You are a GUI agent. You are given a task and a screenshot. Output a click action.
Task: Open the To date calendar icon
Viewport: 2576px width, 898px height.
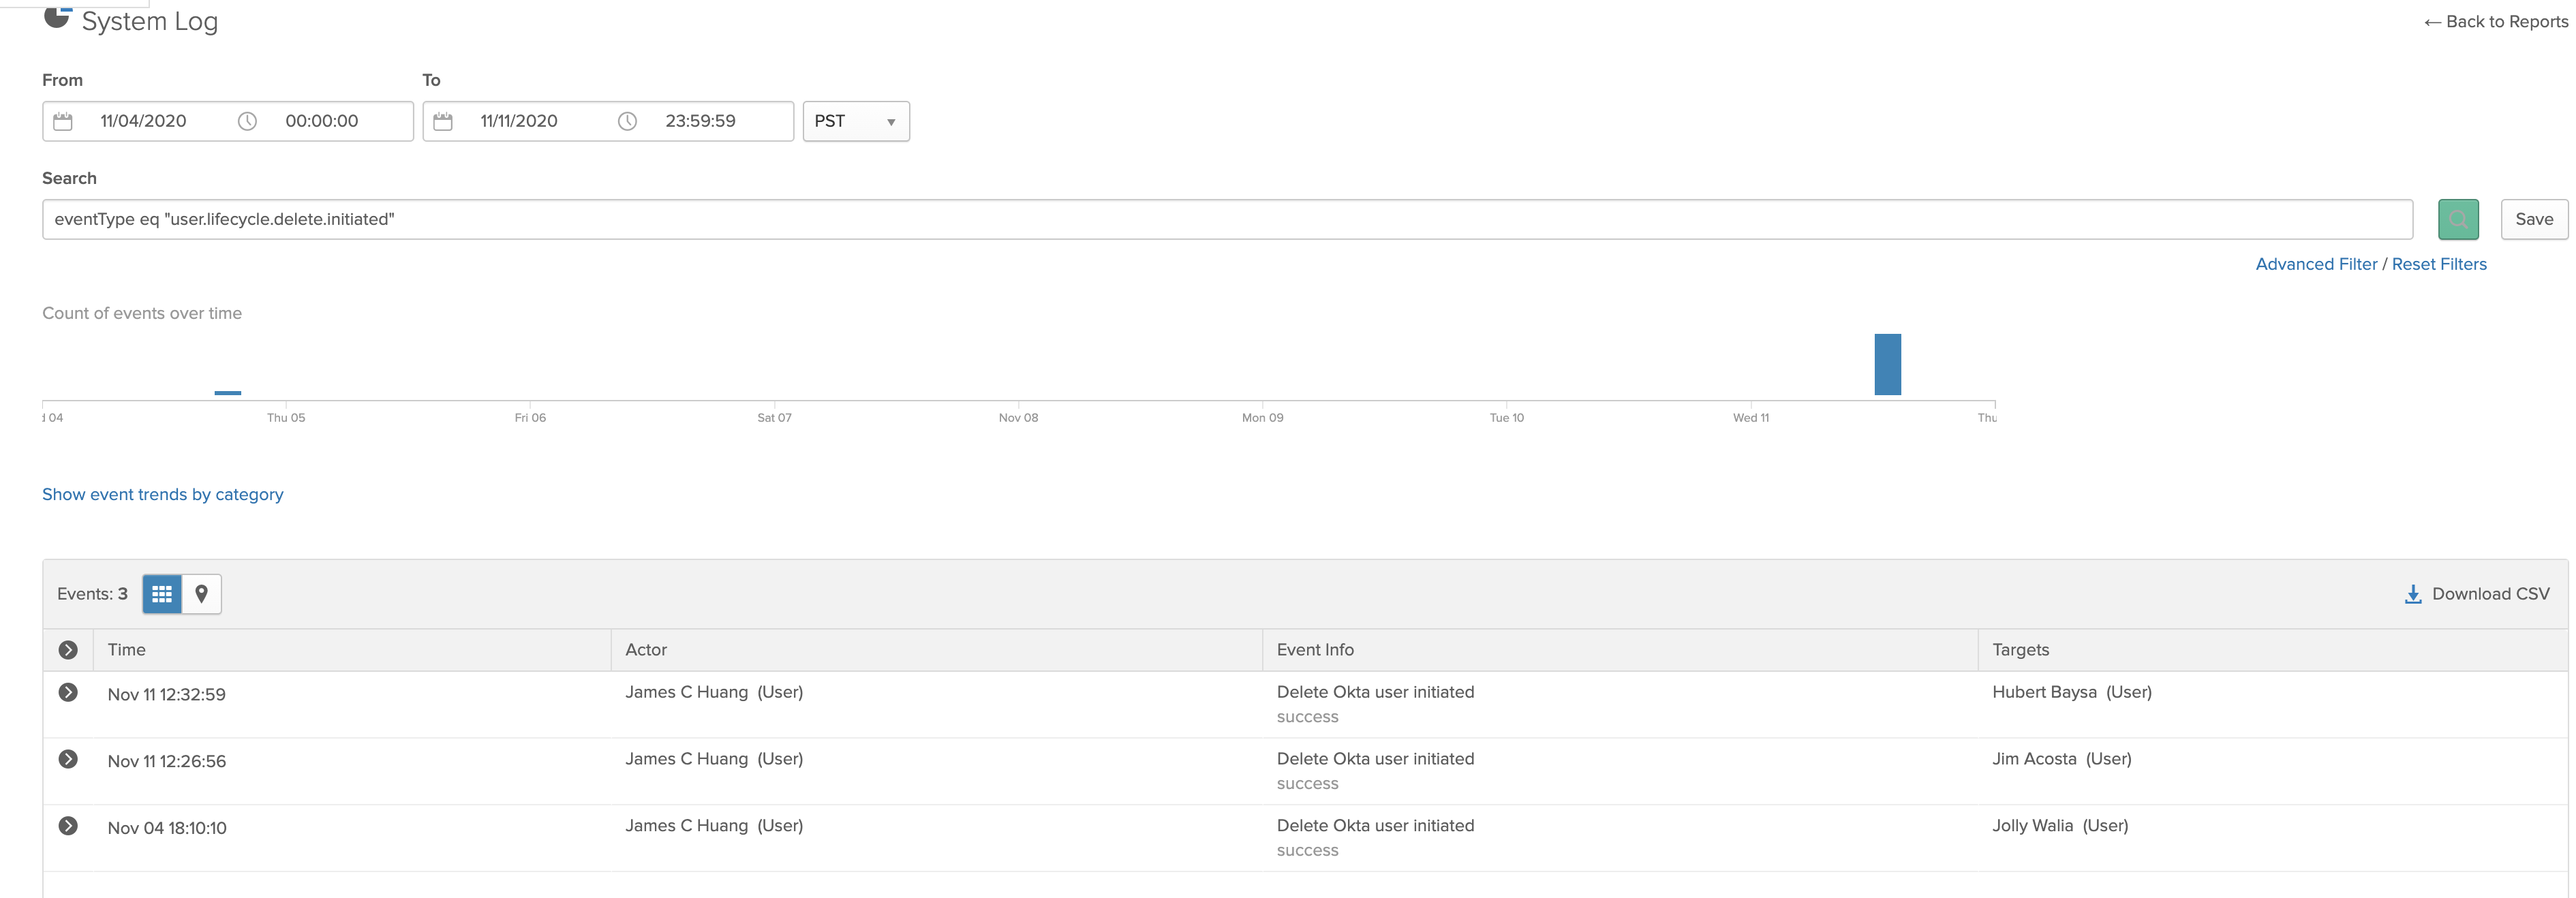443,121
